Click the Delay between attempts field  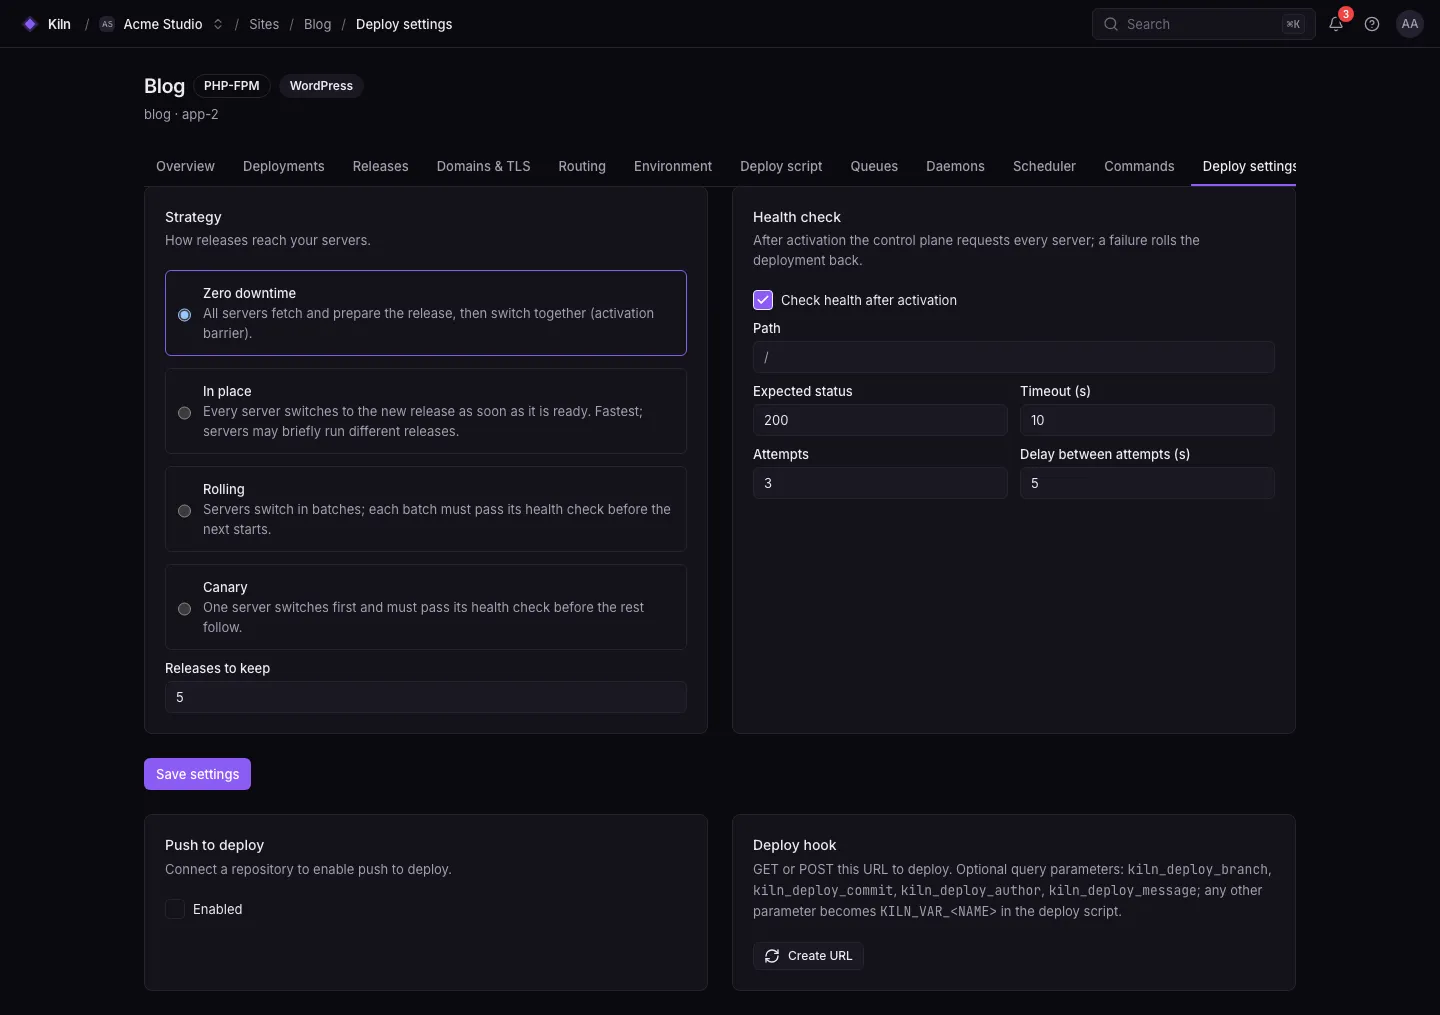pos(1147,483)
